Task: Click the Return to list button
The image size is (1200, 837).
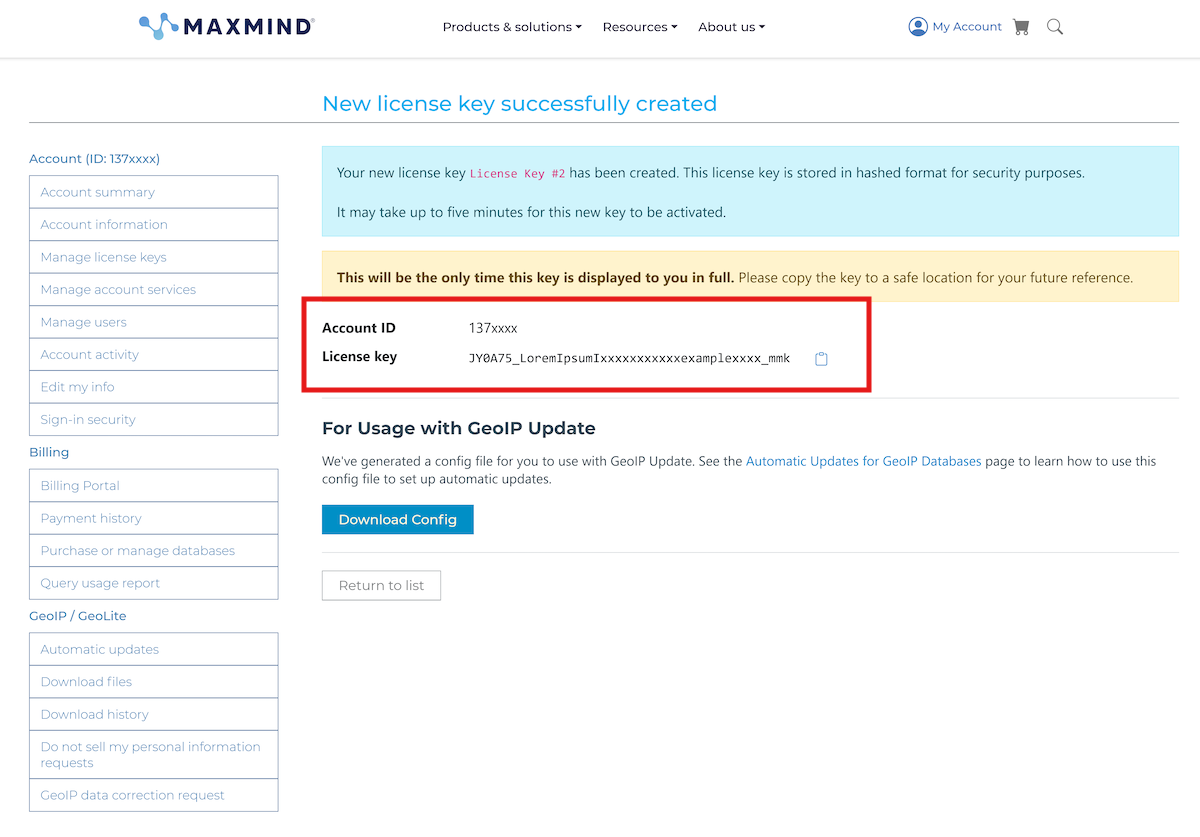Action: coord(381,585)
